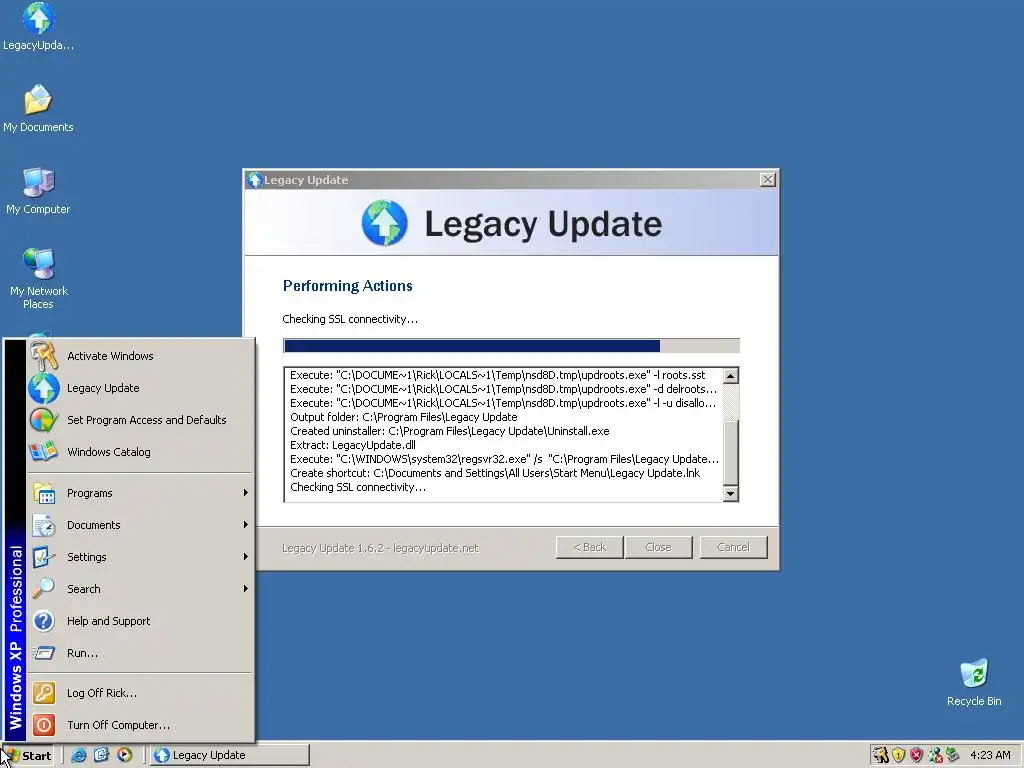Viewport: 1024px width, 768px height.
Task: Open Windows Catalog from Start menu
Action: point(140,452)
